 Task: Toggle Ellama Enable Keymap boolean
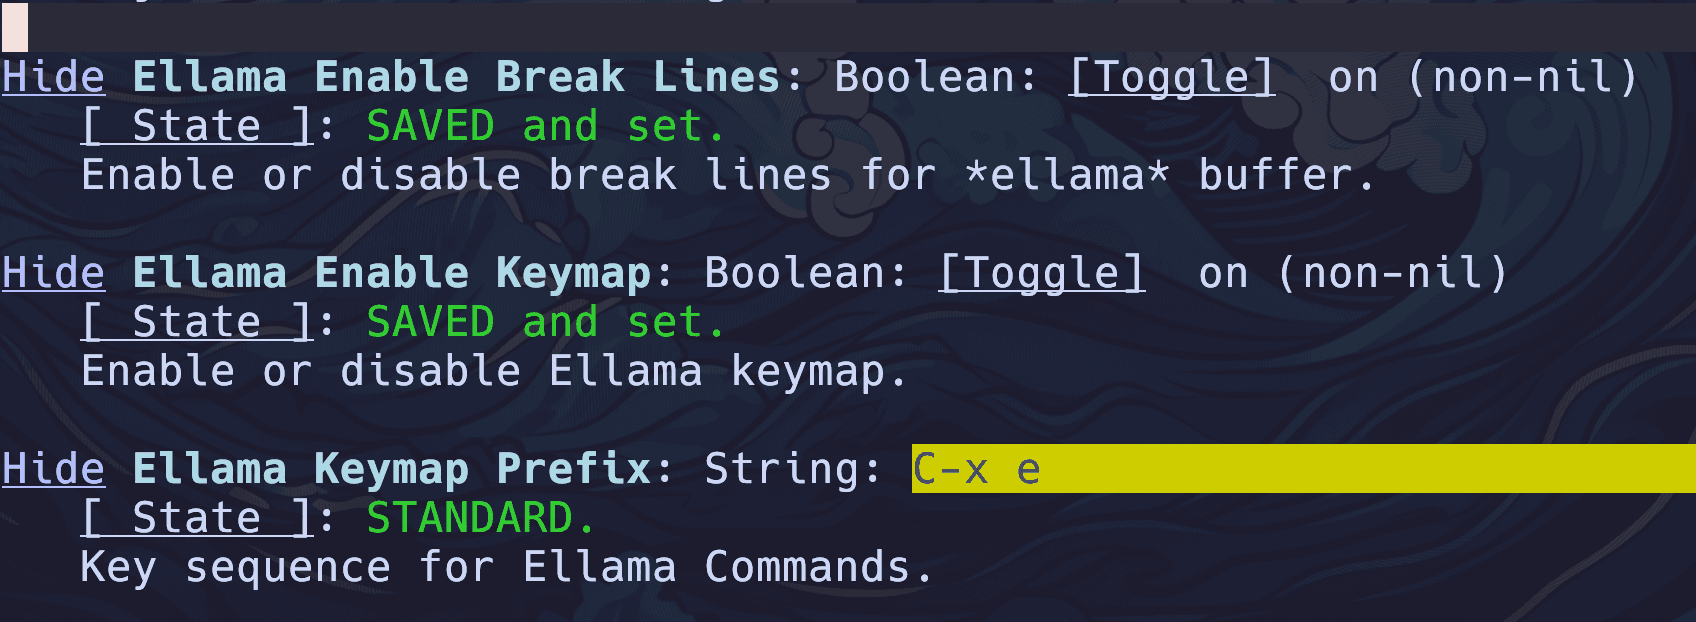click(1042, 273)
